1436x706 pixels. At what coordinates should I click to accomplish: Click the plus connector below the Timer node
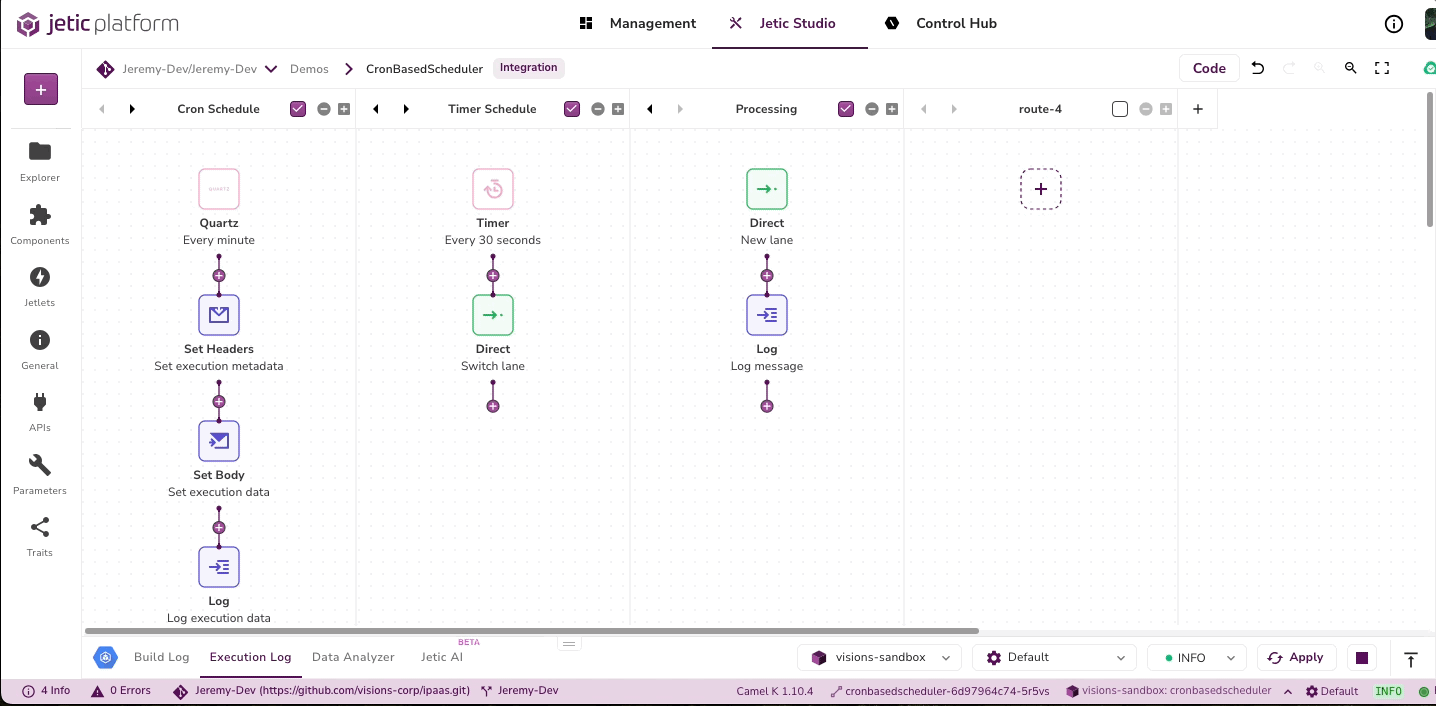coord(493,275)
